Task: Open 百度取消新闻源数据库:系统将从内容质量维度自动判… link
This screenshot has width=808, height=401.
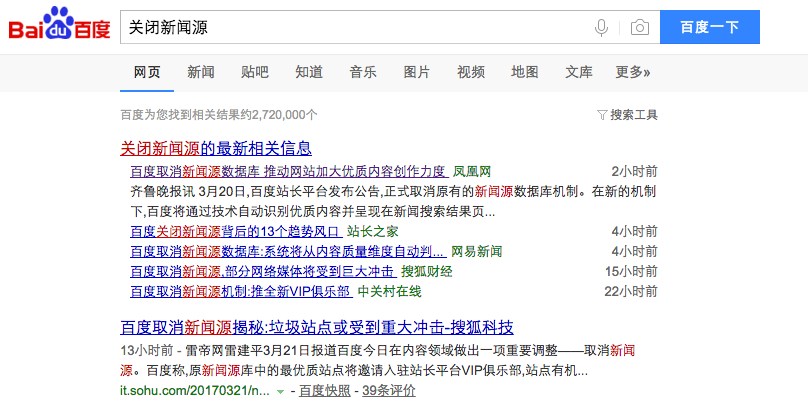Action: (x=289, y=252)
